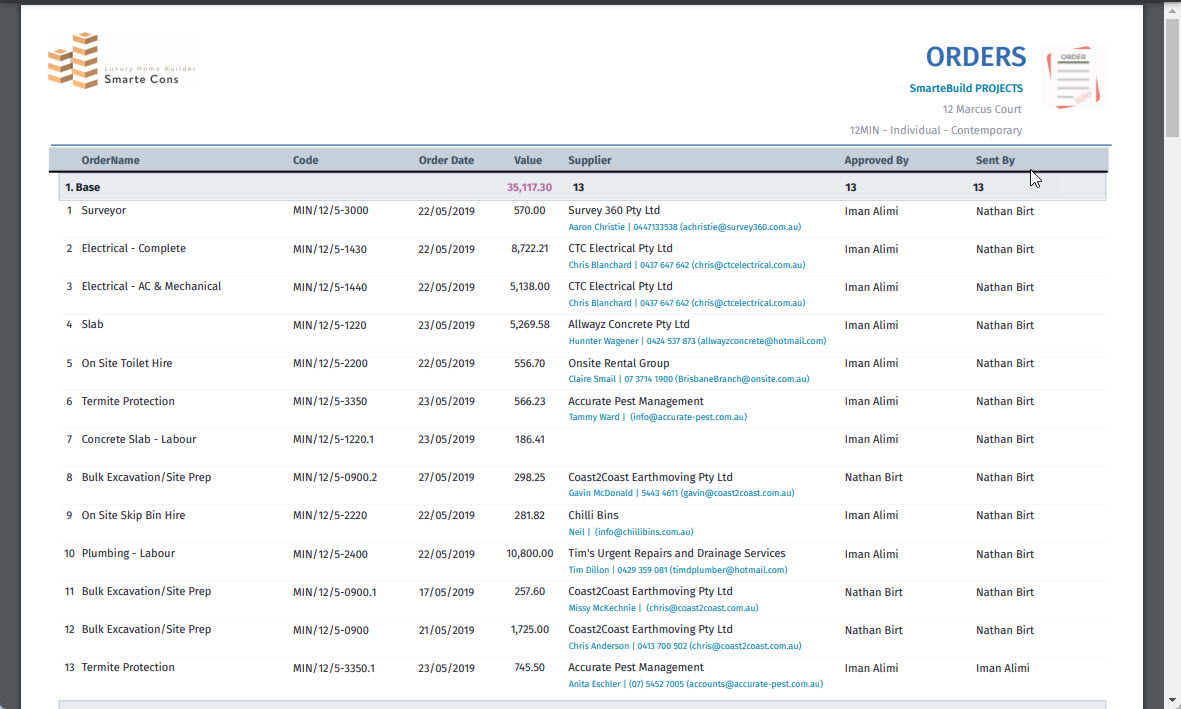Sort by the OrderName column header
This screenshot has height=709, width=1181.
coord(109,160)
